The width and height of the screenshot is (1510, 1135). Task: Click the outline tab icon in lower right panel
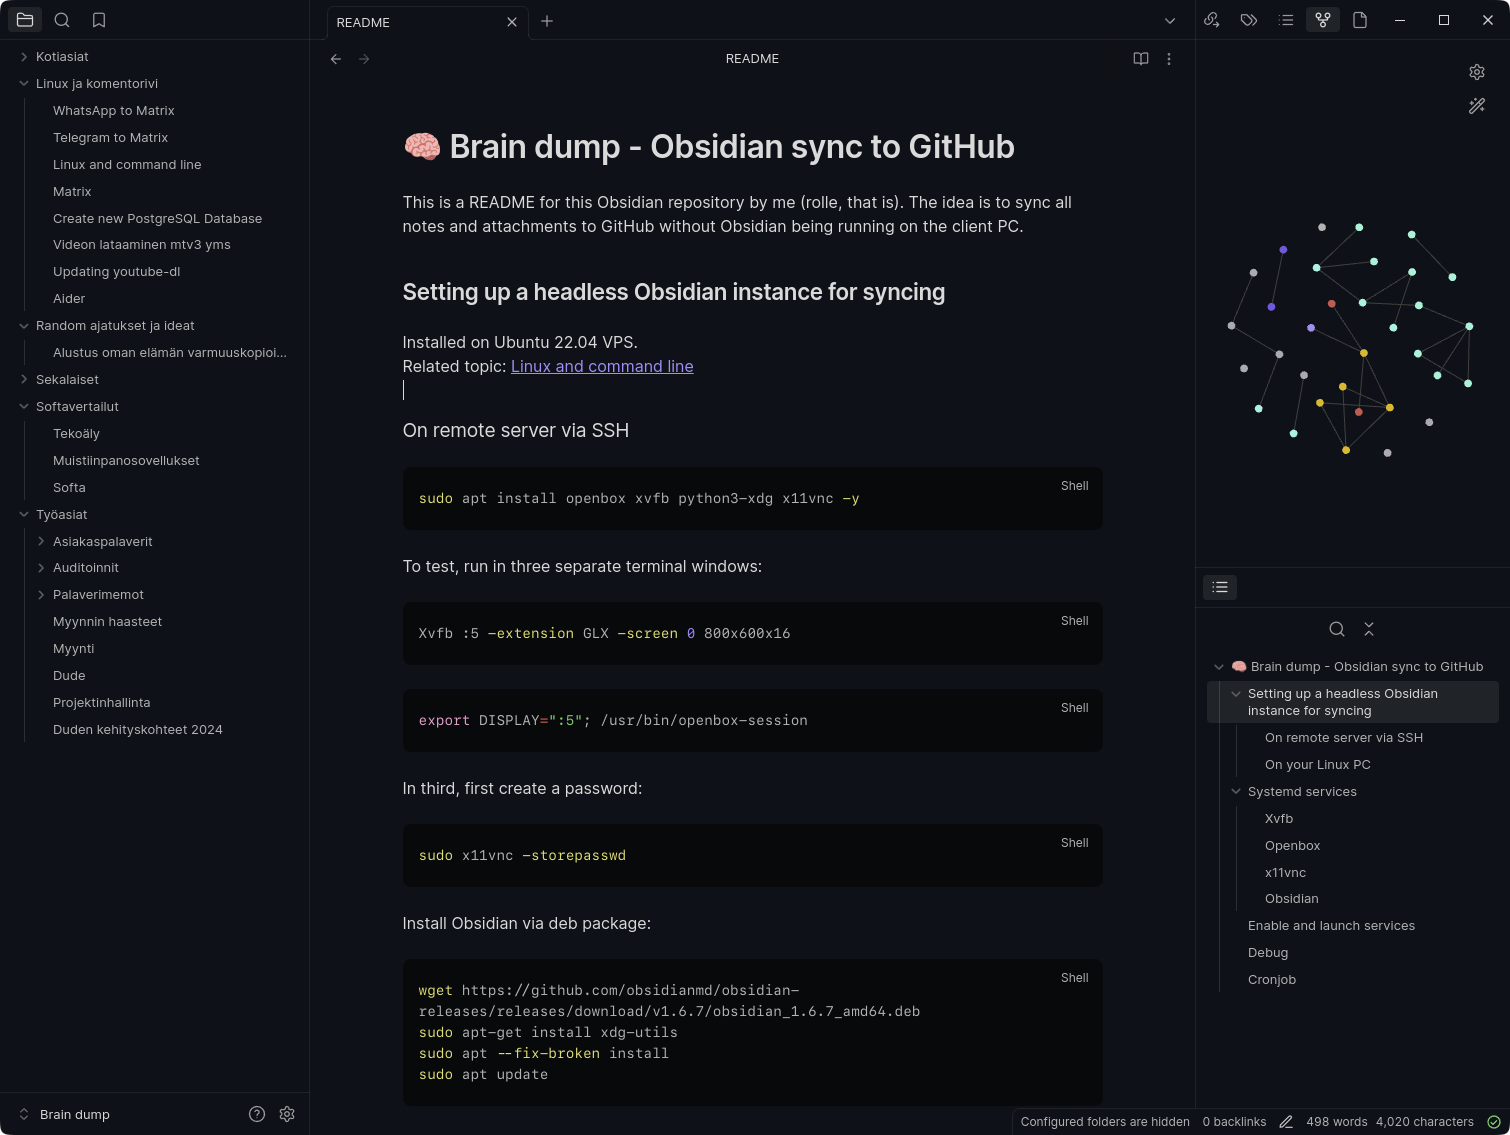(x=1220, y=587)
